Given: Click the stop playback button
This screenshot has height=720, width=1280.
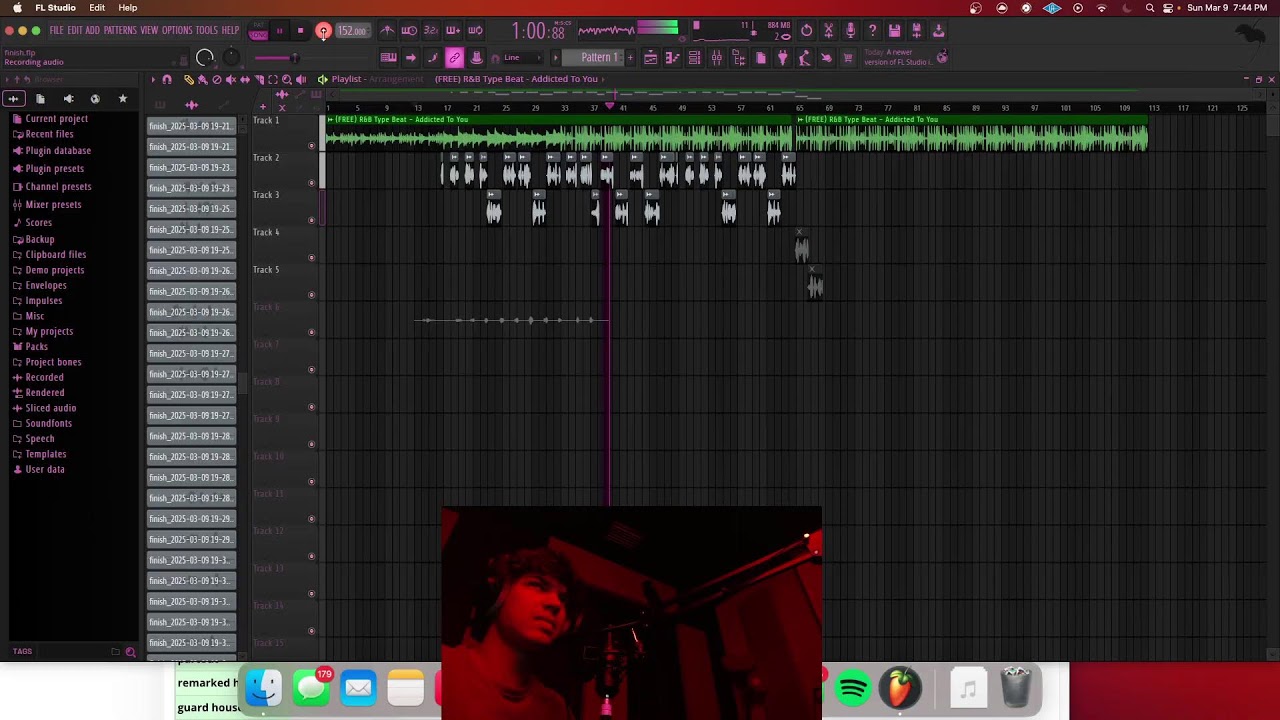Looking at the screenshot, I should click(301, 31).
